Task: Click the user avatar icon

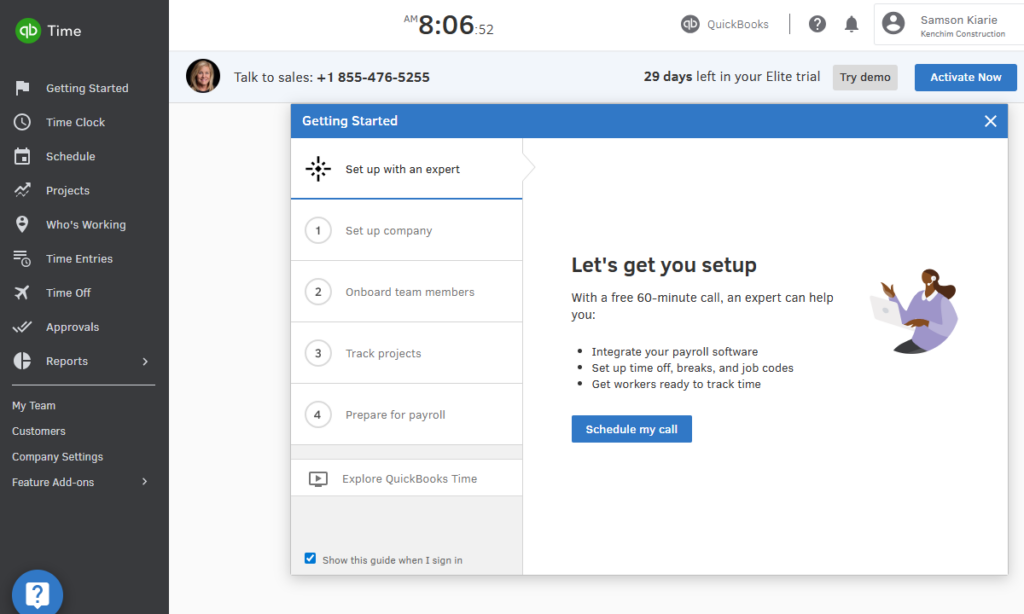Action: tap(893, 24)
